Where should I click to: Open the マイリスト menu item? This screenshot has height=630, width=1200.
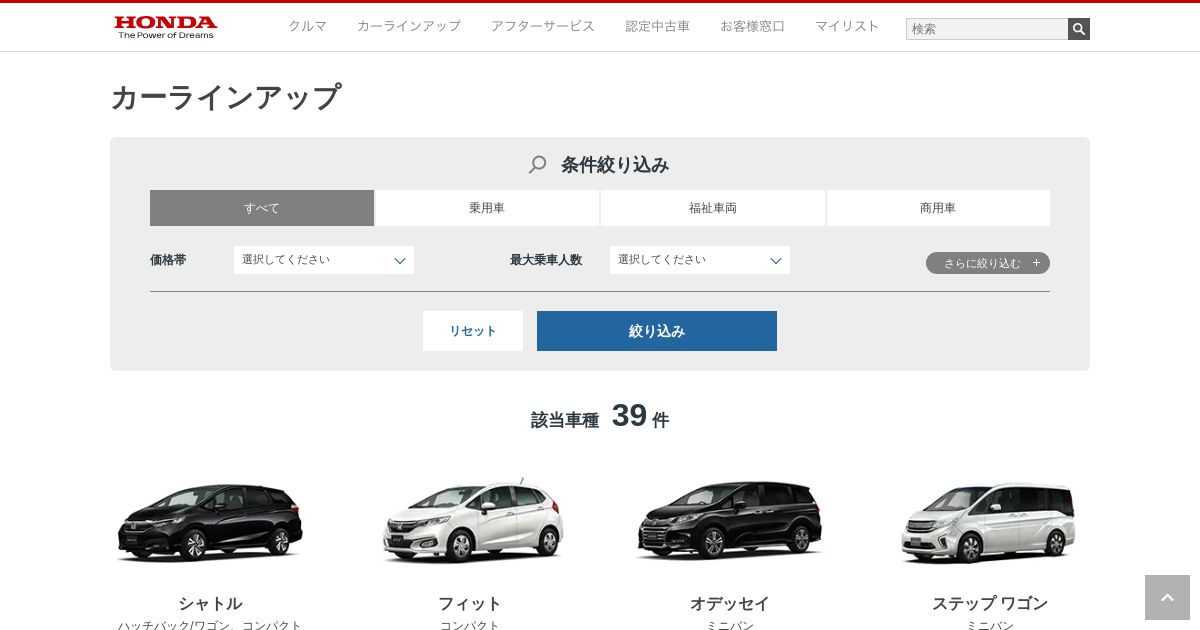coord(847,26)
